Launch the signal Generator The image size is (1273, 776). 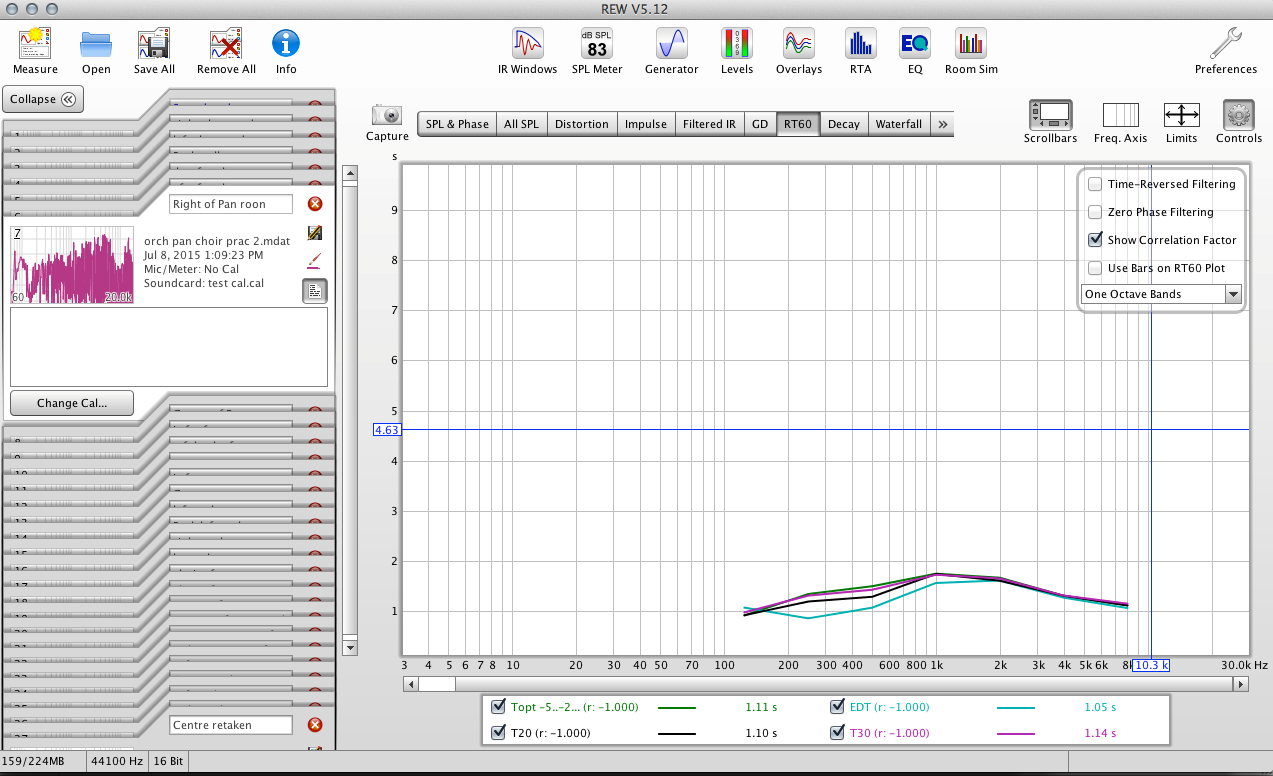click(671, 44)
